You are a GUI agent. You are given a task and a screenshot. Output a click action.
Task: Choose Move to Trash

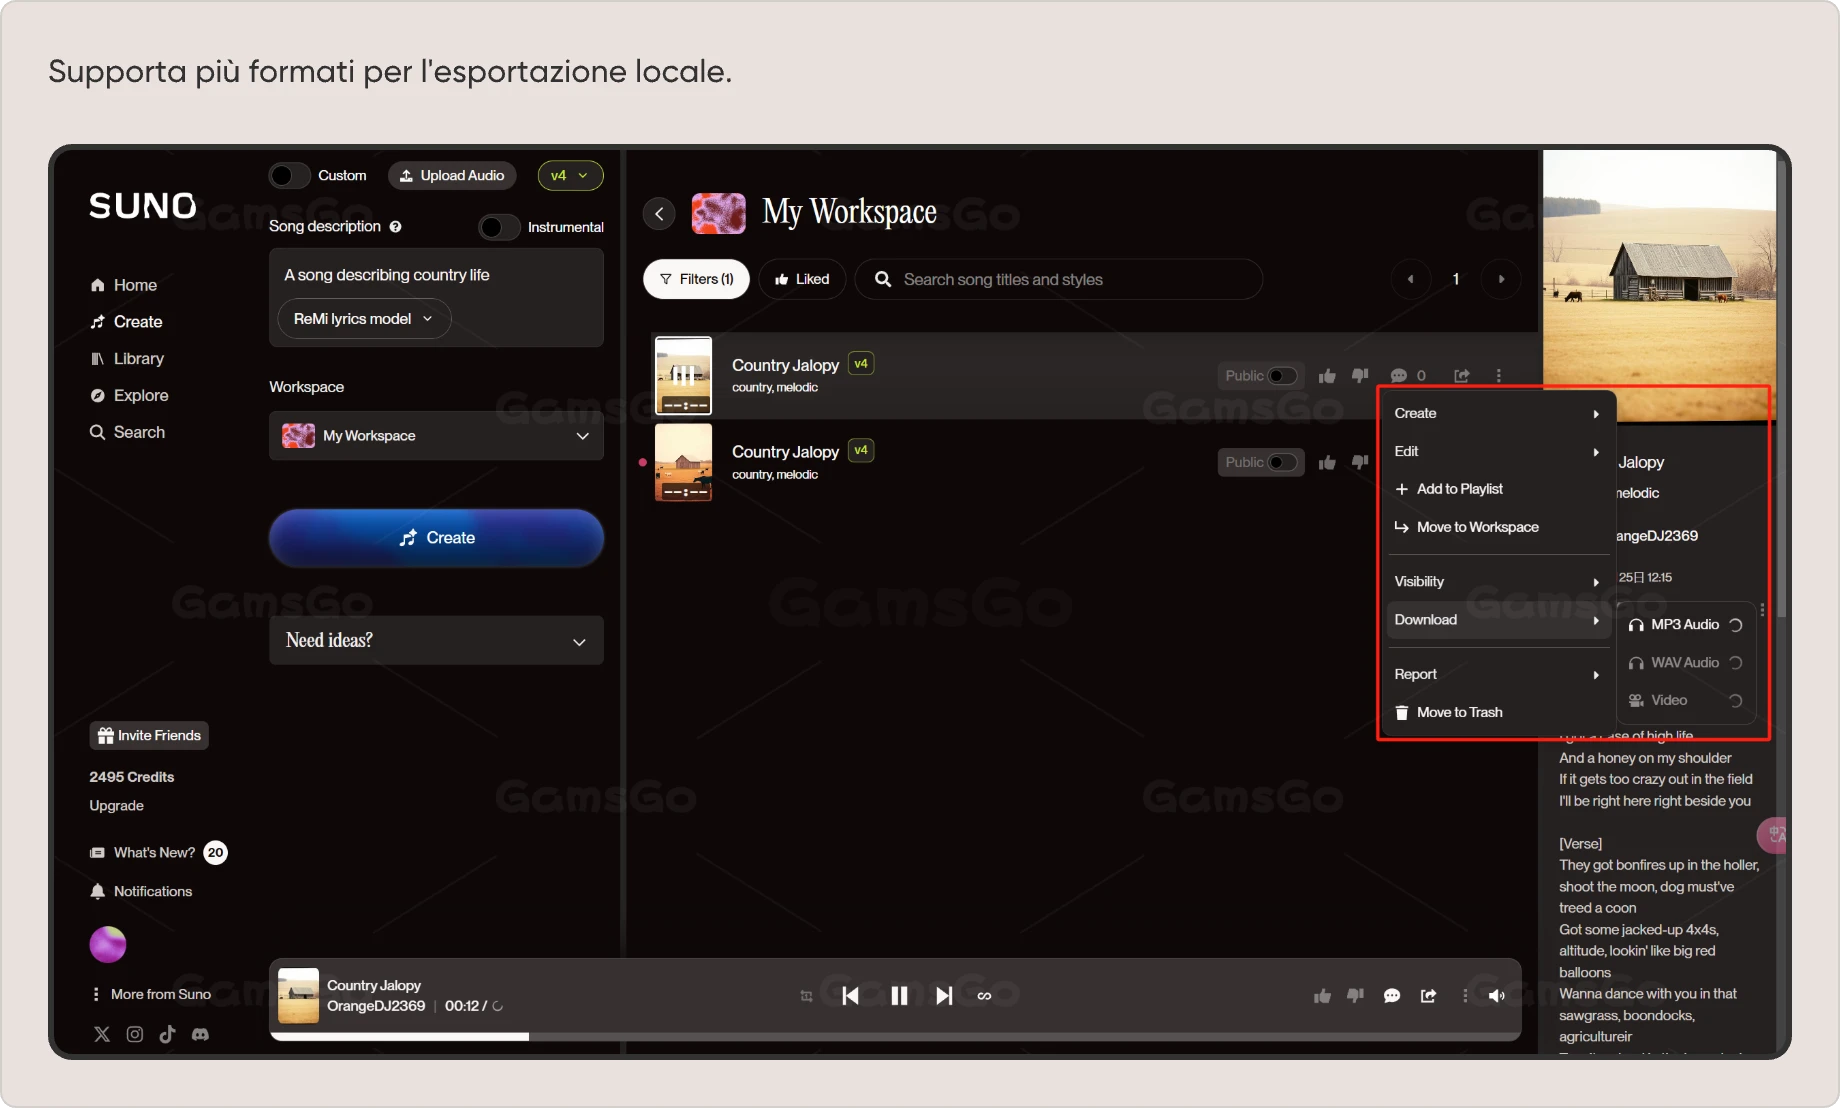[x=1497, y=712]
